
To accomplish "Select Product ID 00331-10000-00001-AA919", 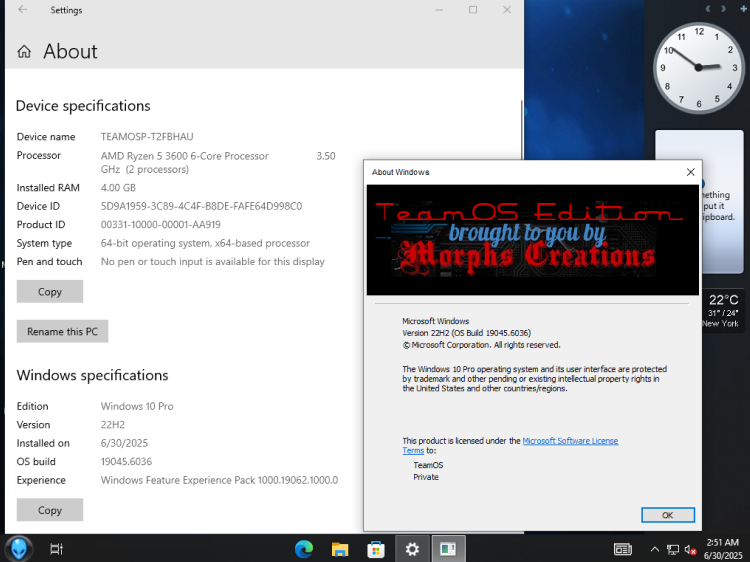I will [x=160, y=224].
